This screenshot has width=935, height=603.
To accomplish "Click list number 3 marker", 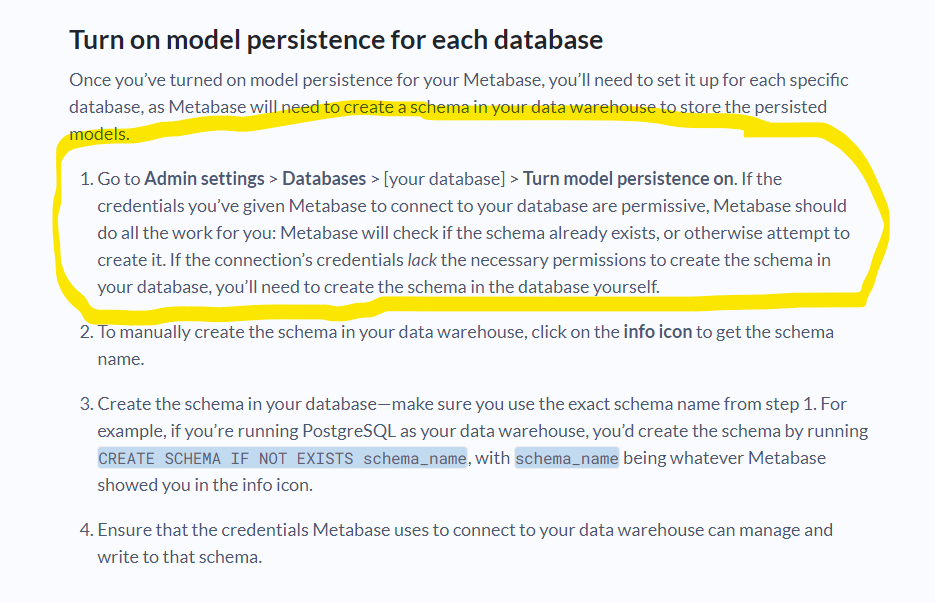I will (x=86, y=404).
